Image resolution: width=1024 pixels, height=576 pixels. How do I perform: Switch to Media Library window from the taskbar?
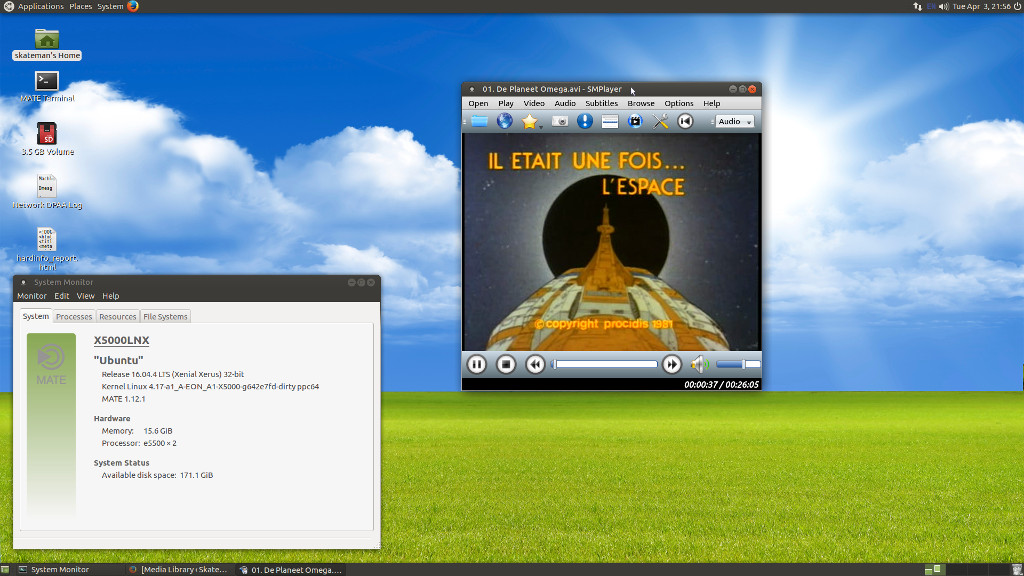[x=178, y=569]
